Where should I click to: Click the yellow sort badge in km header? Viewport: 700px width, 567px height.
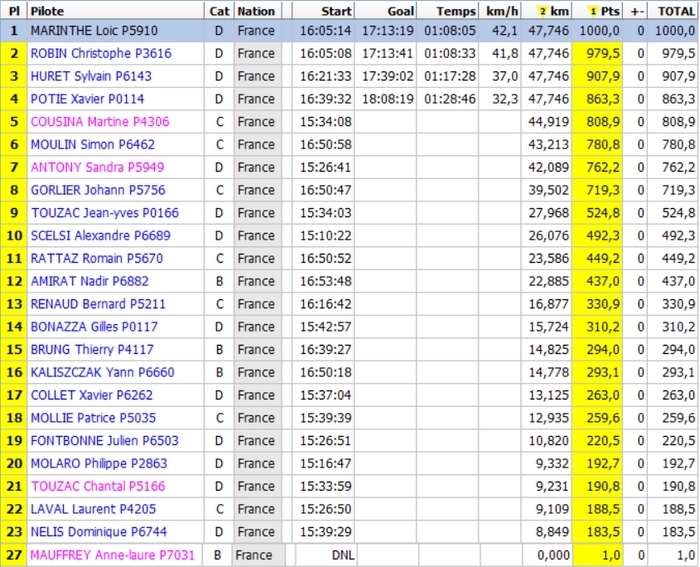point(541,10)
